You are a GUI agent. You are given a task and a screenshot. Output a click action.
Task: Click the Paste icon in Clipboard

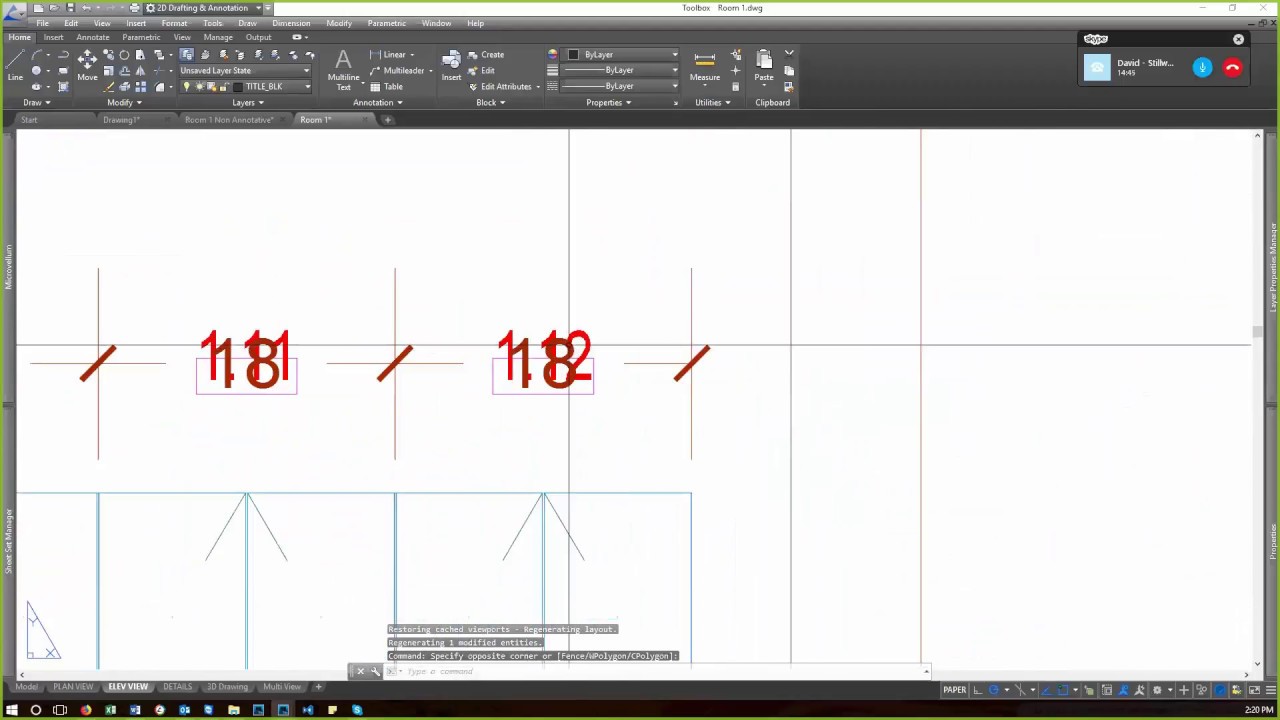pos(764,66)
